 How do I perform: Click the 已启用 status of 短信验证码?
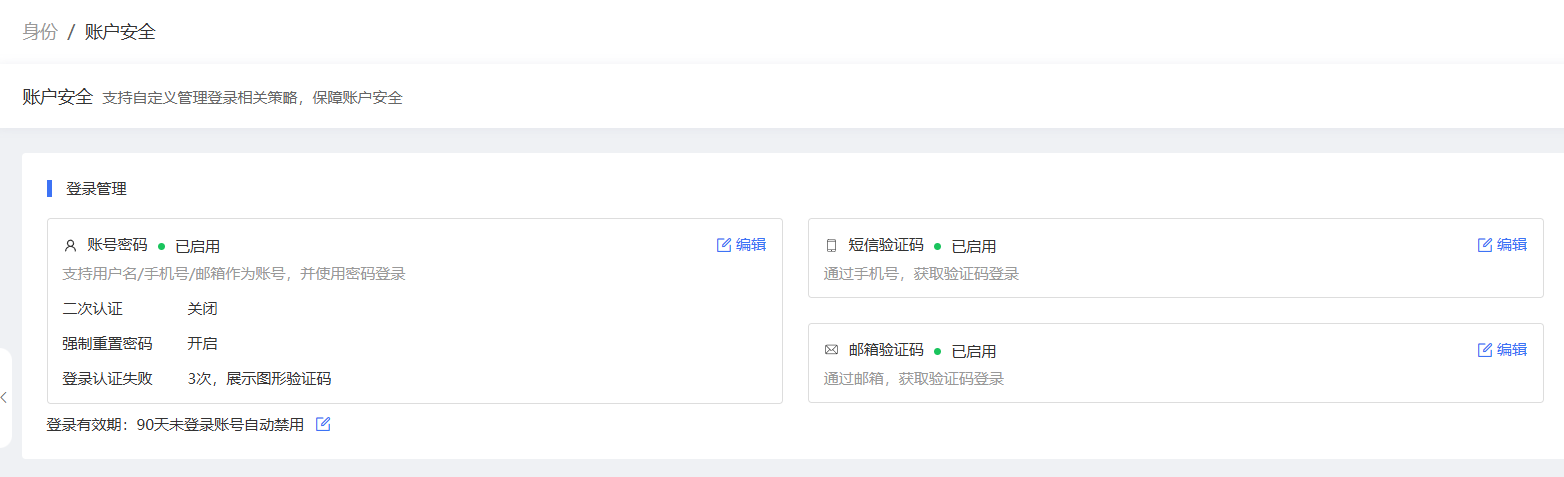click(973, 246)
